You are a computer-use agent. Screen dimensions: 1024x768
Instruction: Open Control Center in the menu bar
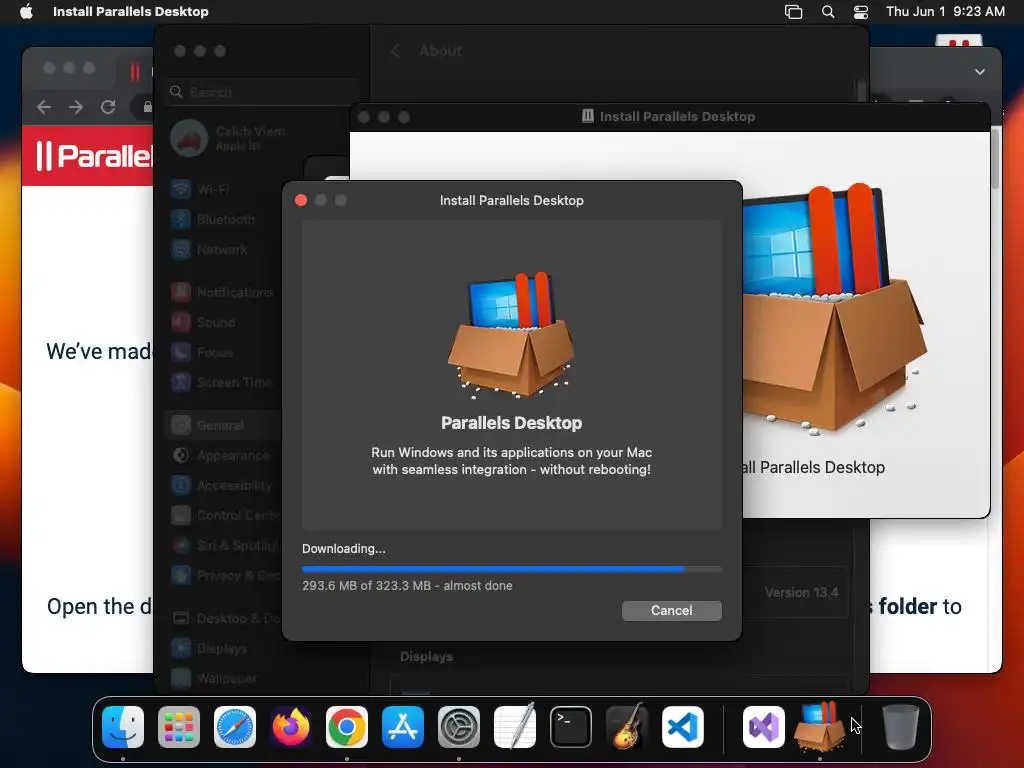pyautogui.click(x=861, y=12)
